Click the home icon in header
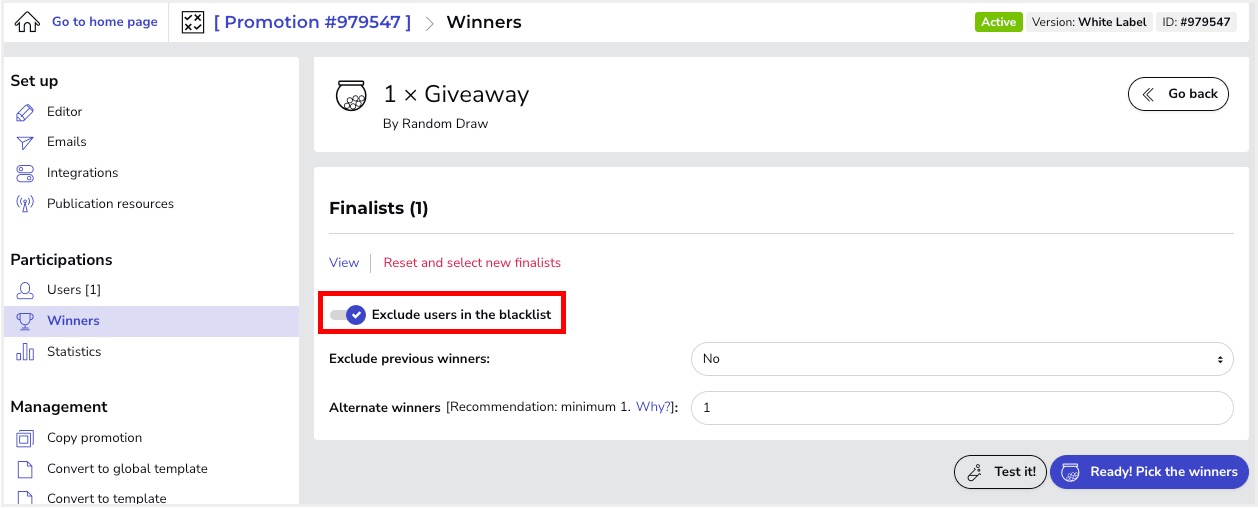 click(27, 22)
